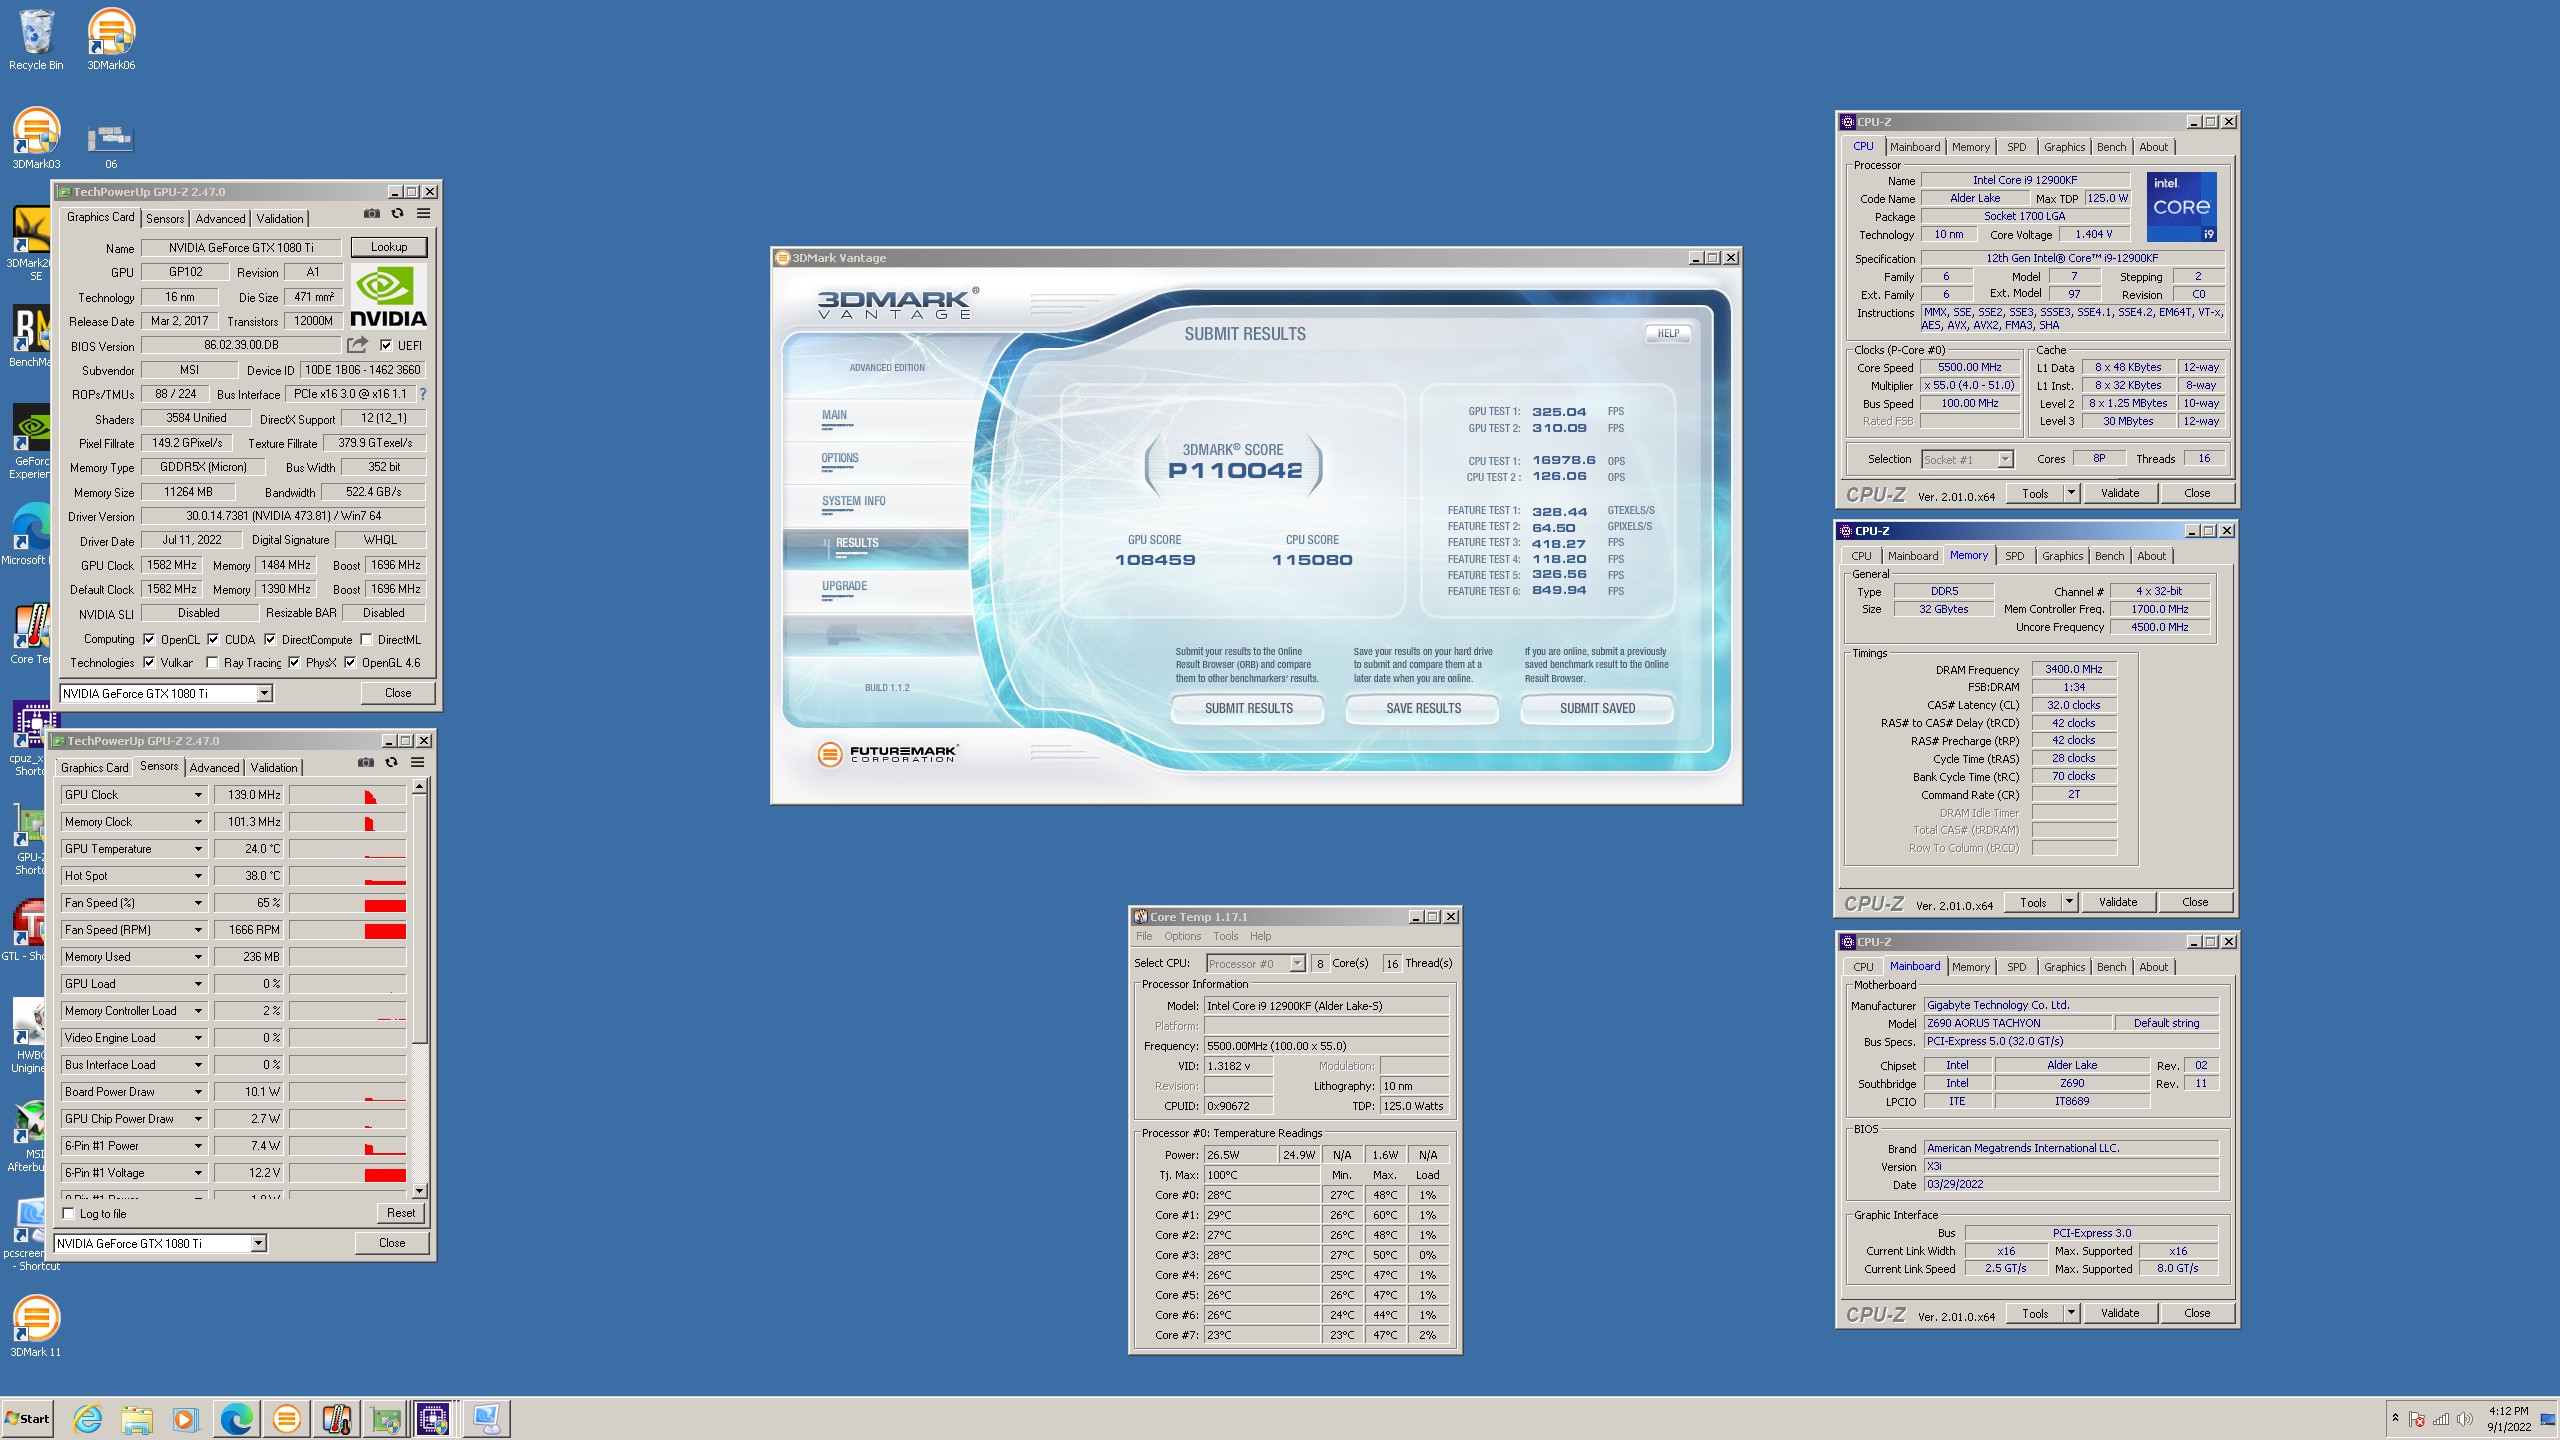
Task: Click the GPU-Z Sensors vertical scrollbar
Action: [x=420, y=920]
